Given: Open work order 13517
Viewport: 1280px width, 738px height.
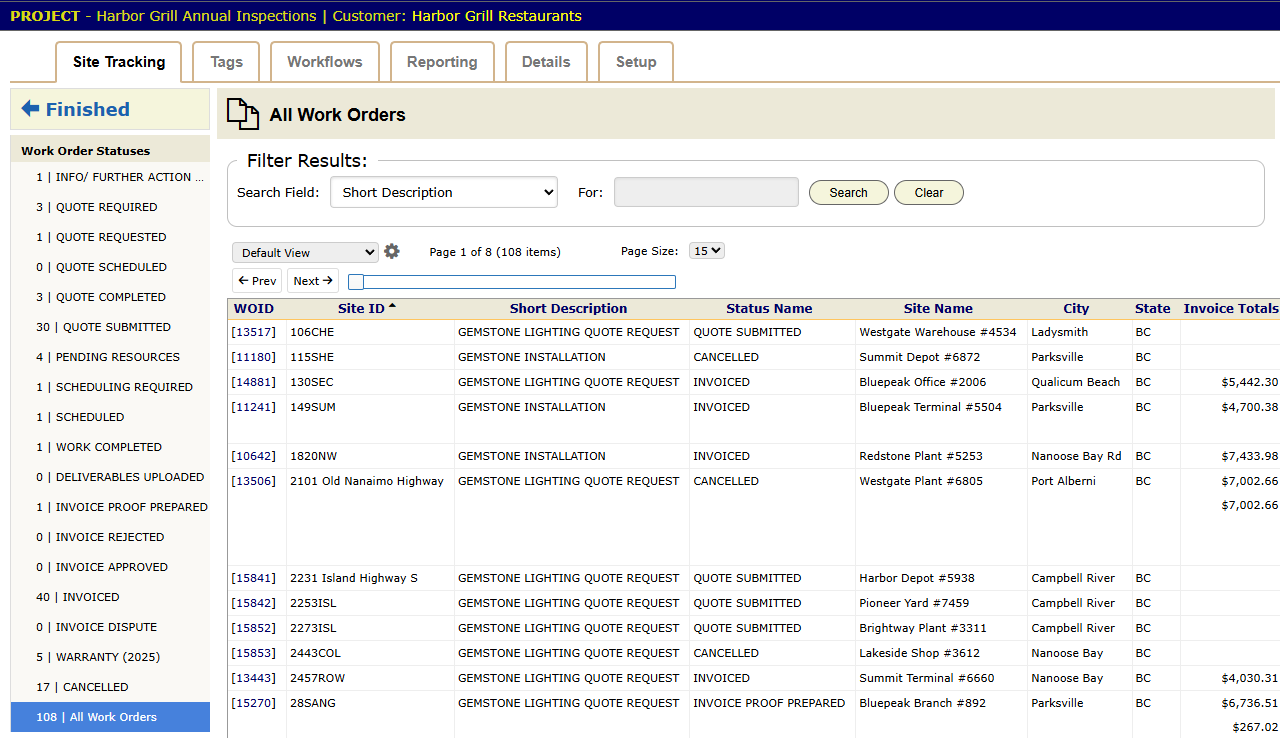Looking at the screenshot, I should (254, 332).
